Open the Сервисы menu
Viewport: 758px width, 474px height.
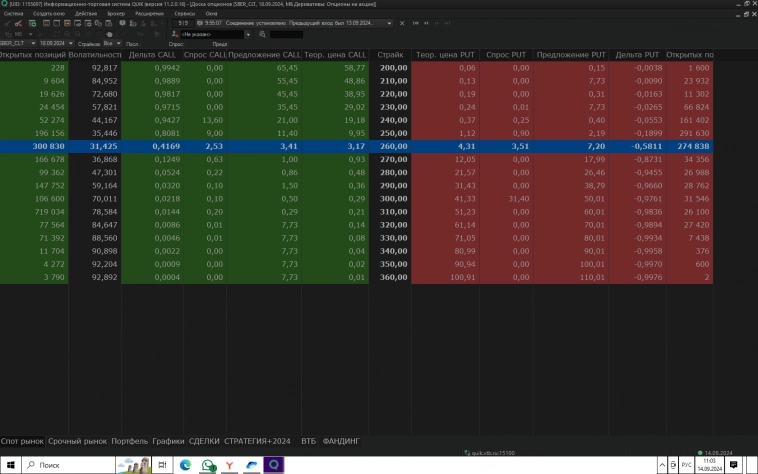pyautogui.click(x=185, y=14)
